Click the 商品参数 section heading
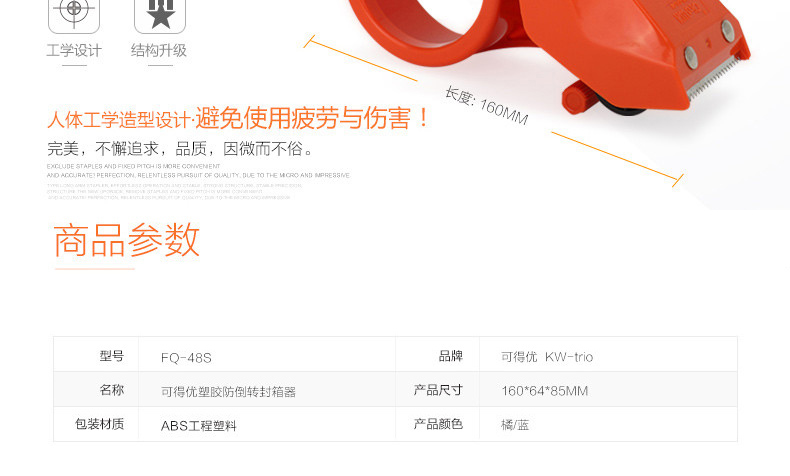The image size is (790, 476). [x=126, y=240]
